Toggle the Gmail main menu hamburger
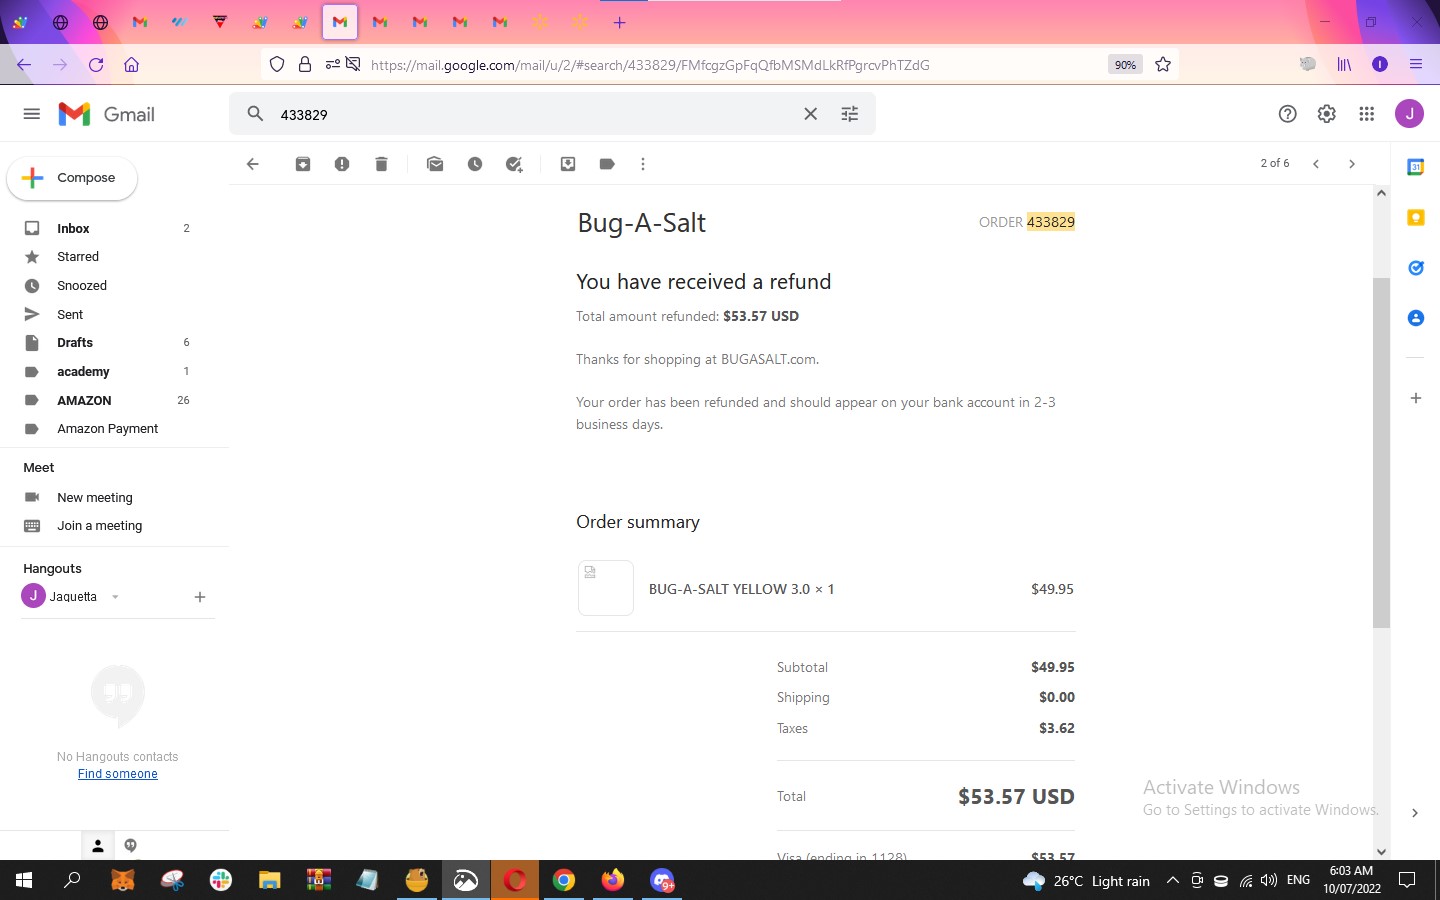The width and height of the screenshot is (1440, 900). 32,114
